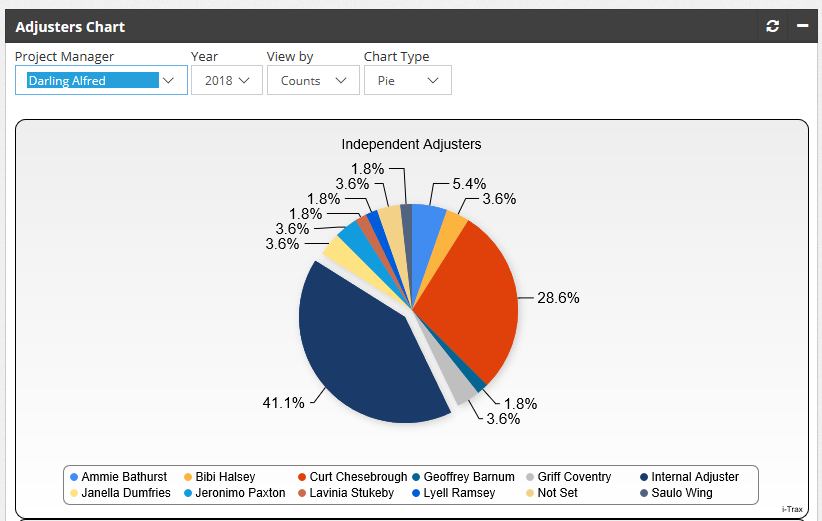Click Geoffrey Barnum in the legend
822x521 pixels.
pos(468,477)
